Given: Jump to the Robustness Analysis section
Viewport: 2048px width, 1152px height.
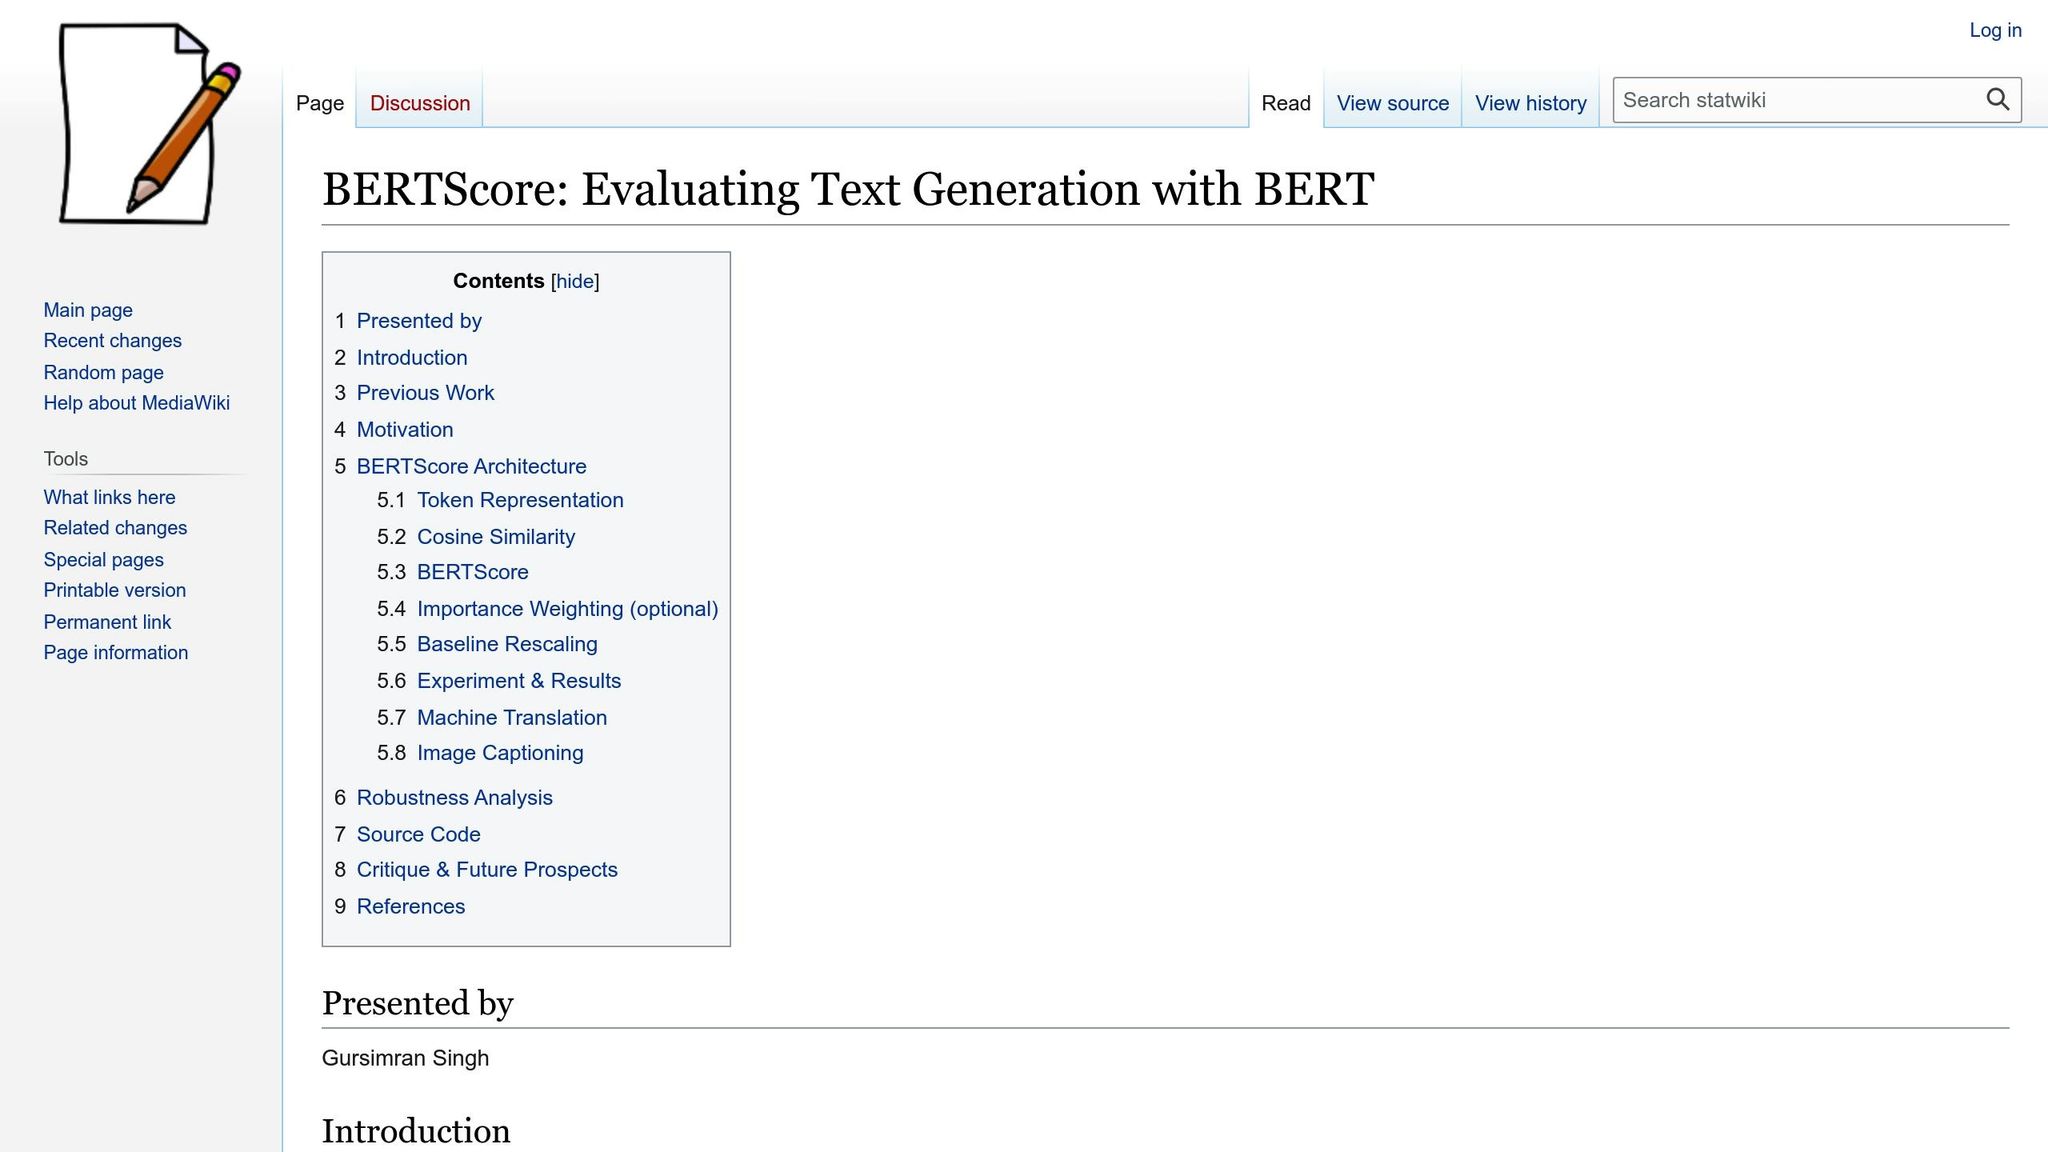Looking at the screenshot, I should click(x=454, y=797).
